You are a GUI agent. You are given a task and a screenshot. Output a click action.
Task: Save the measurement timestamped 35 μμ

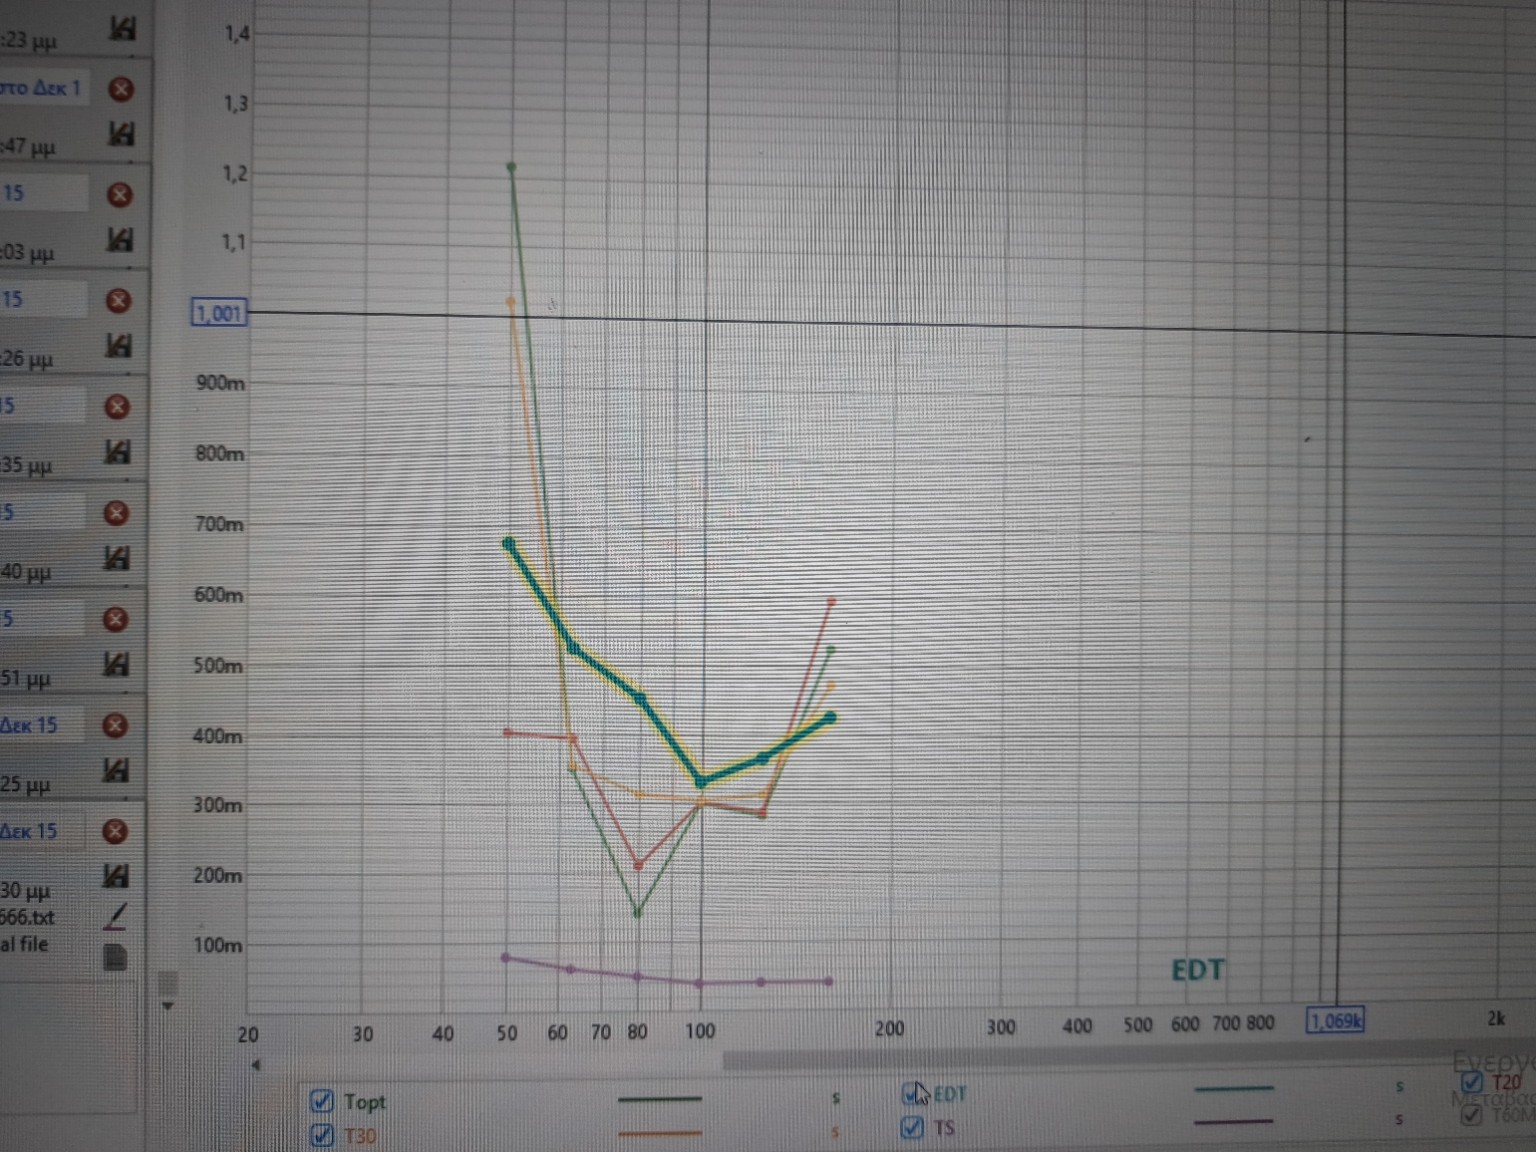(x=117, y=452)
